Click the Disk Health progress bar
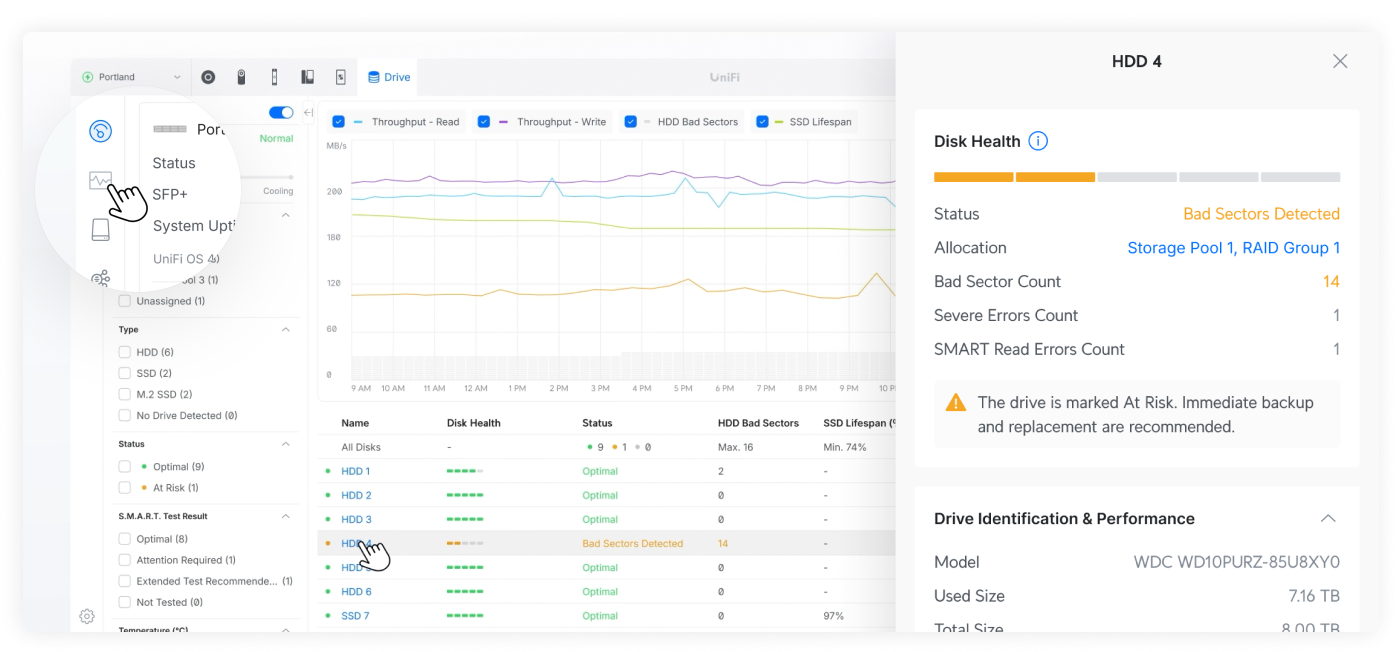The width and height of the screenshot is (1398, 652). (x=1136, y=177)
